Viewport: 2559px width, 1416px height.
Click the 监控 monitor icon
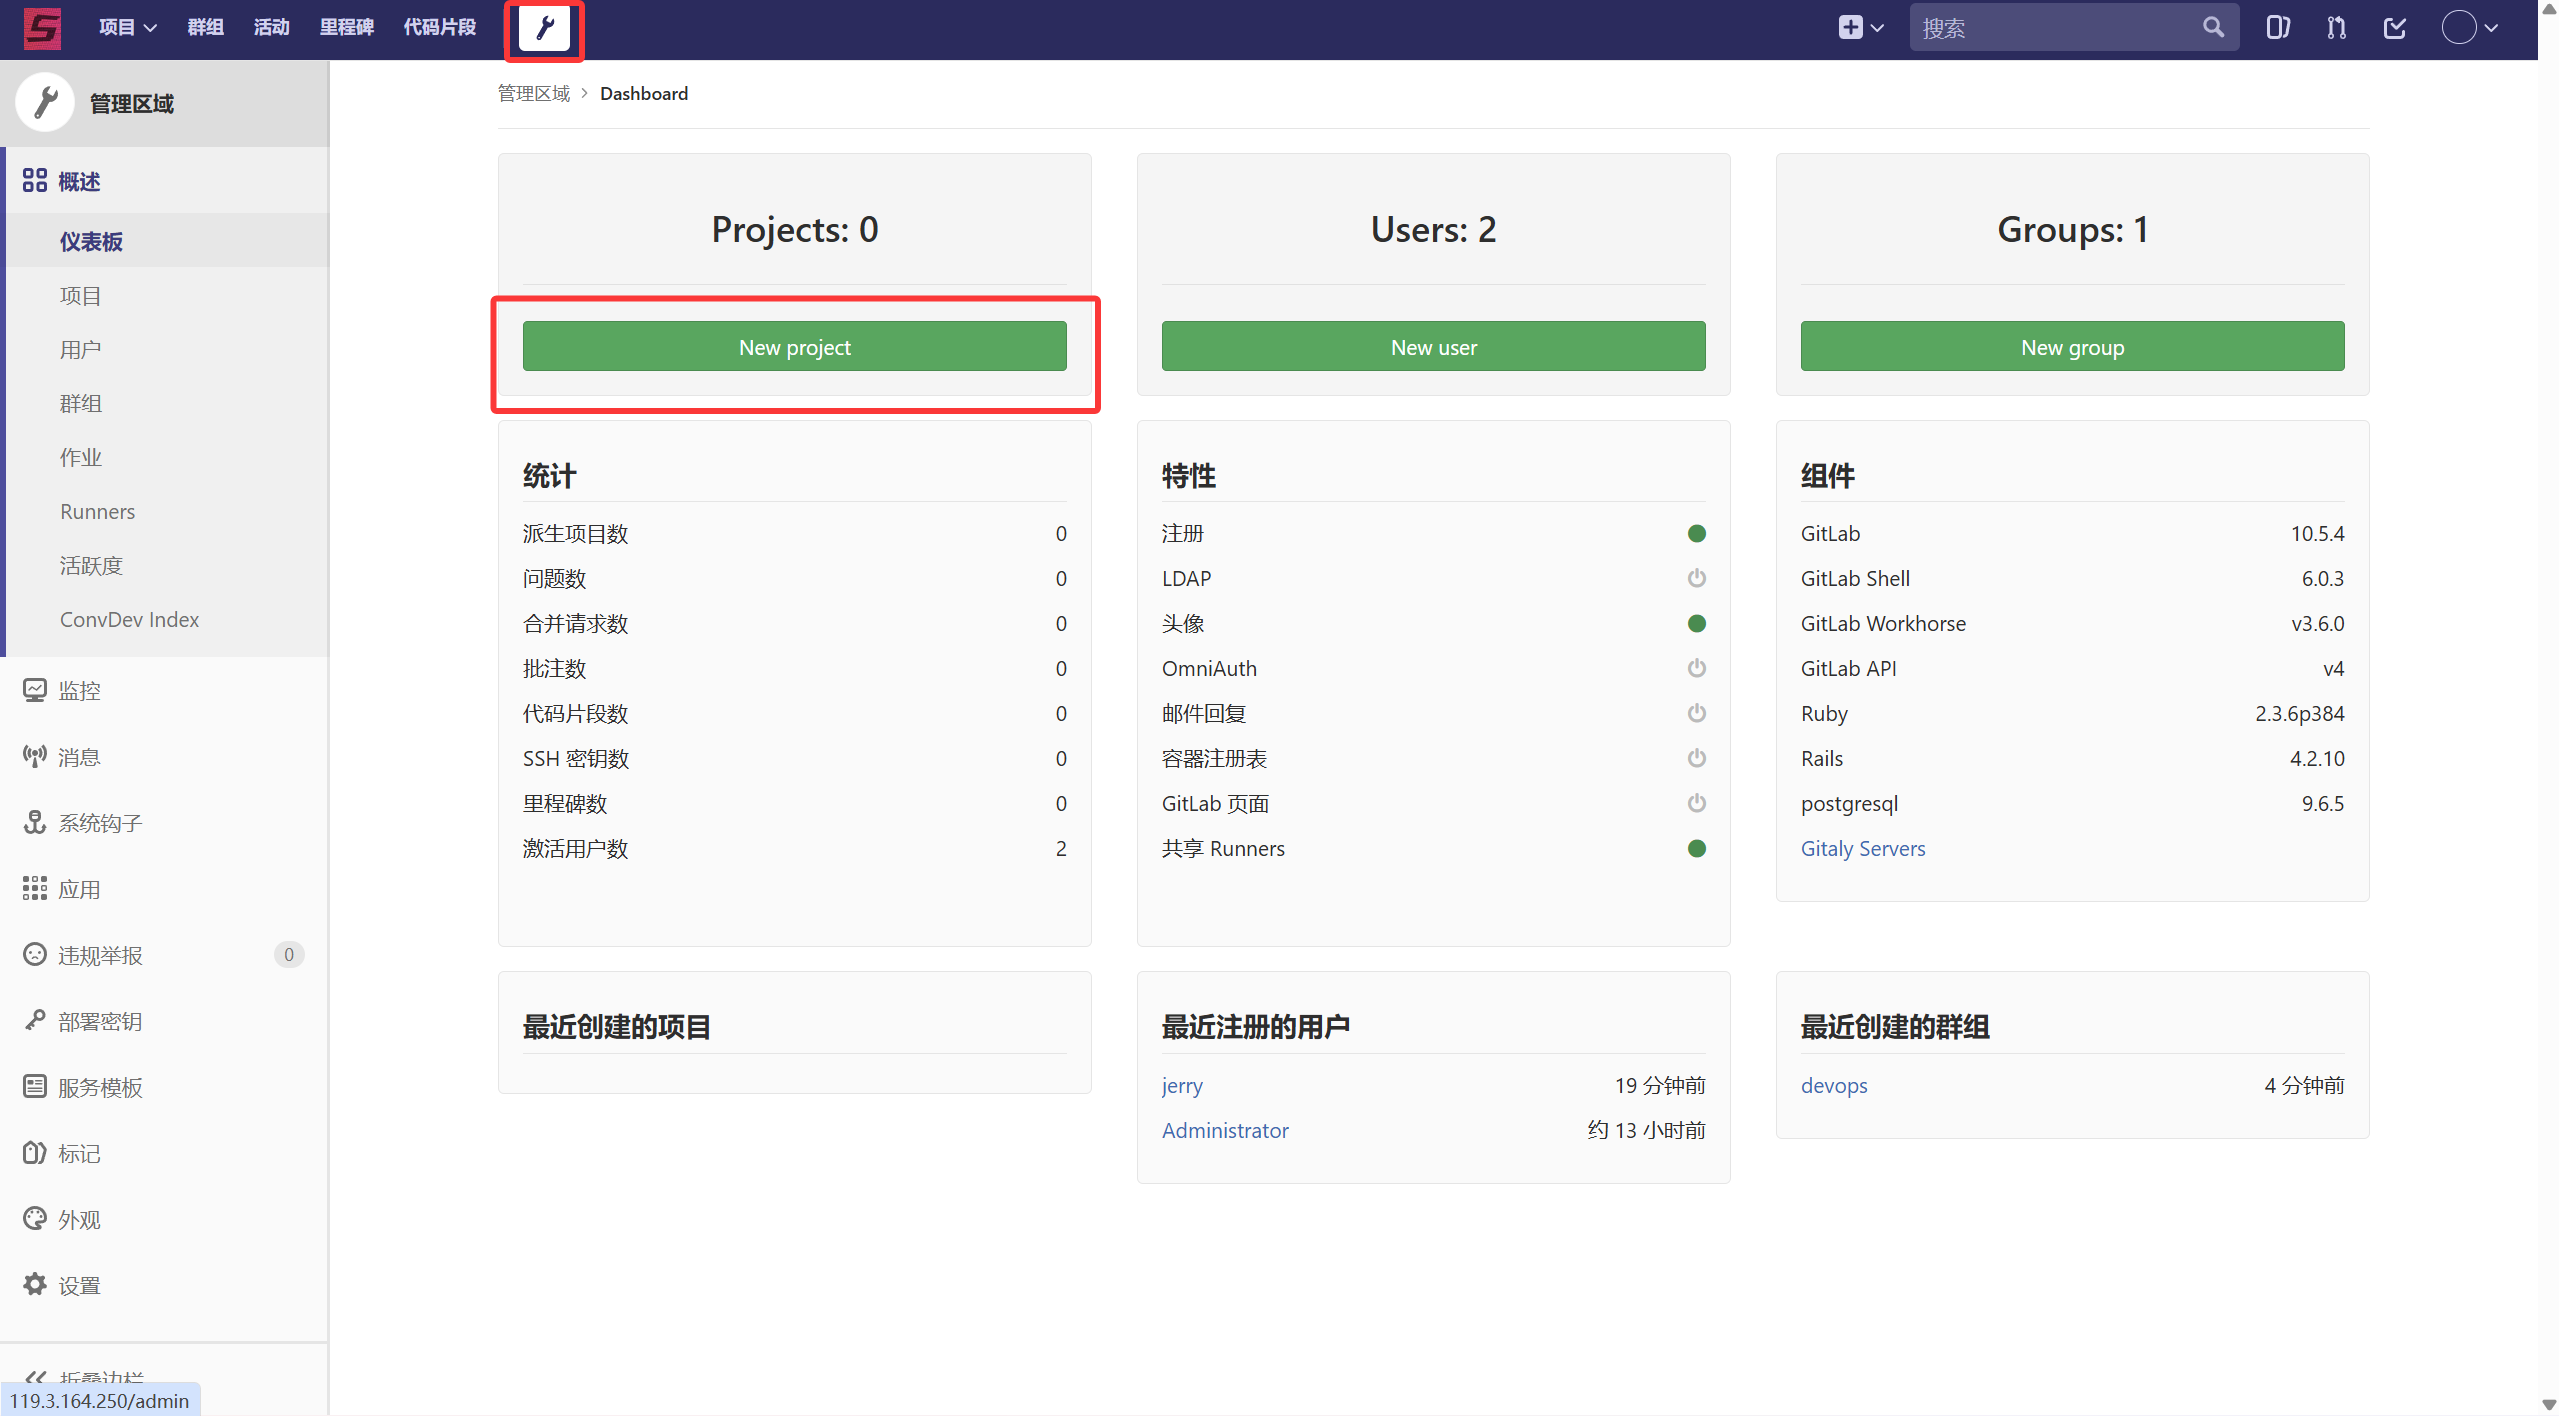(x=35, y=690)
